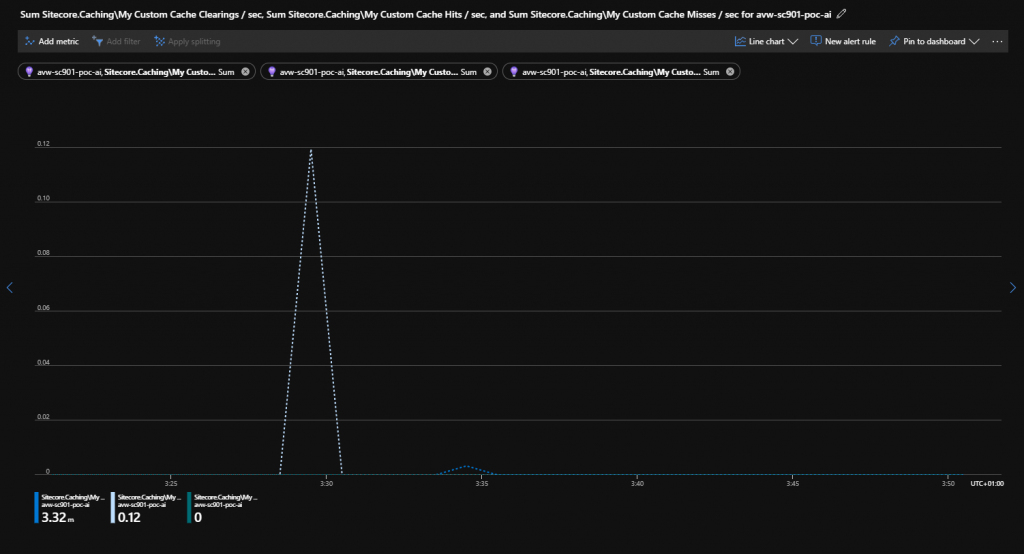Image resolution: width=1024 pixels, height=554 pixels.
Task: Toggle the 0.12 legend series
Action: (x=148, y=507)
